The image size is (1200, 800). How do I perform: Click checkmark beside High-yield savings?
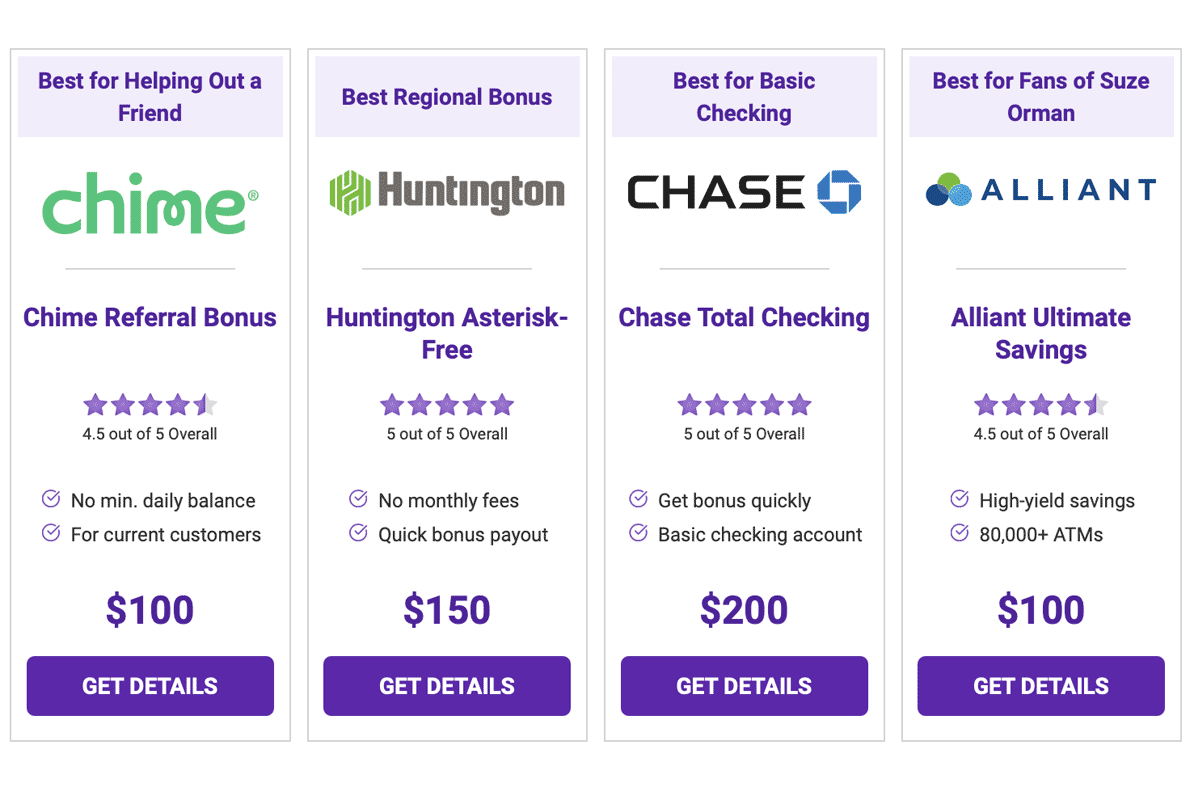(959, 499)
